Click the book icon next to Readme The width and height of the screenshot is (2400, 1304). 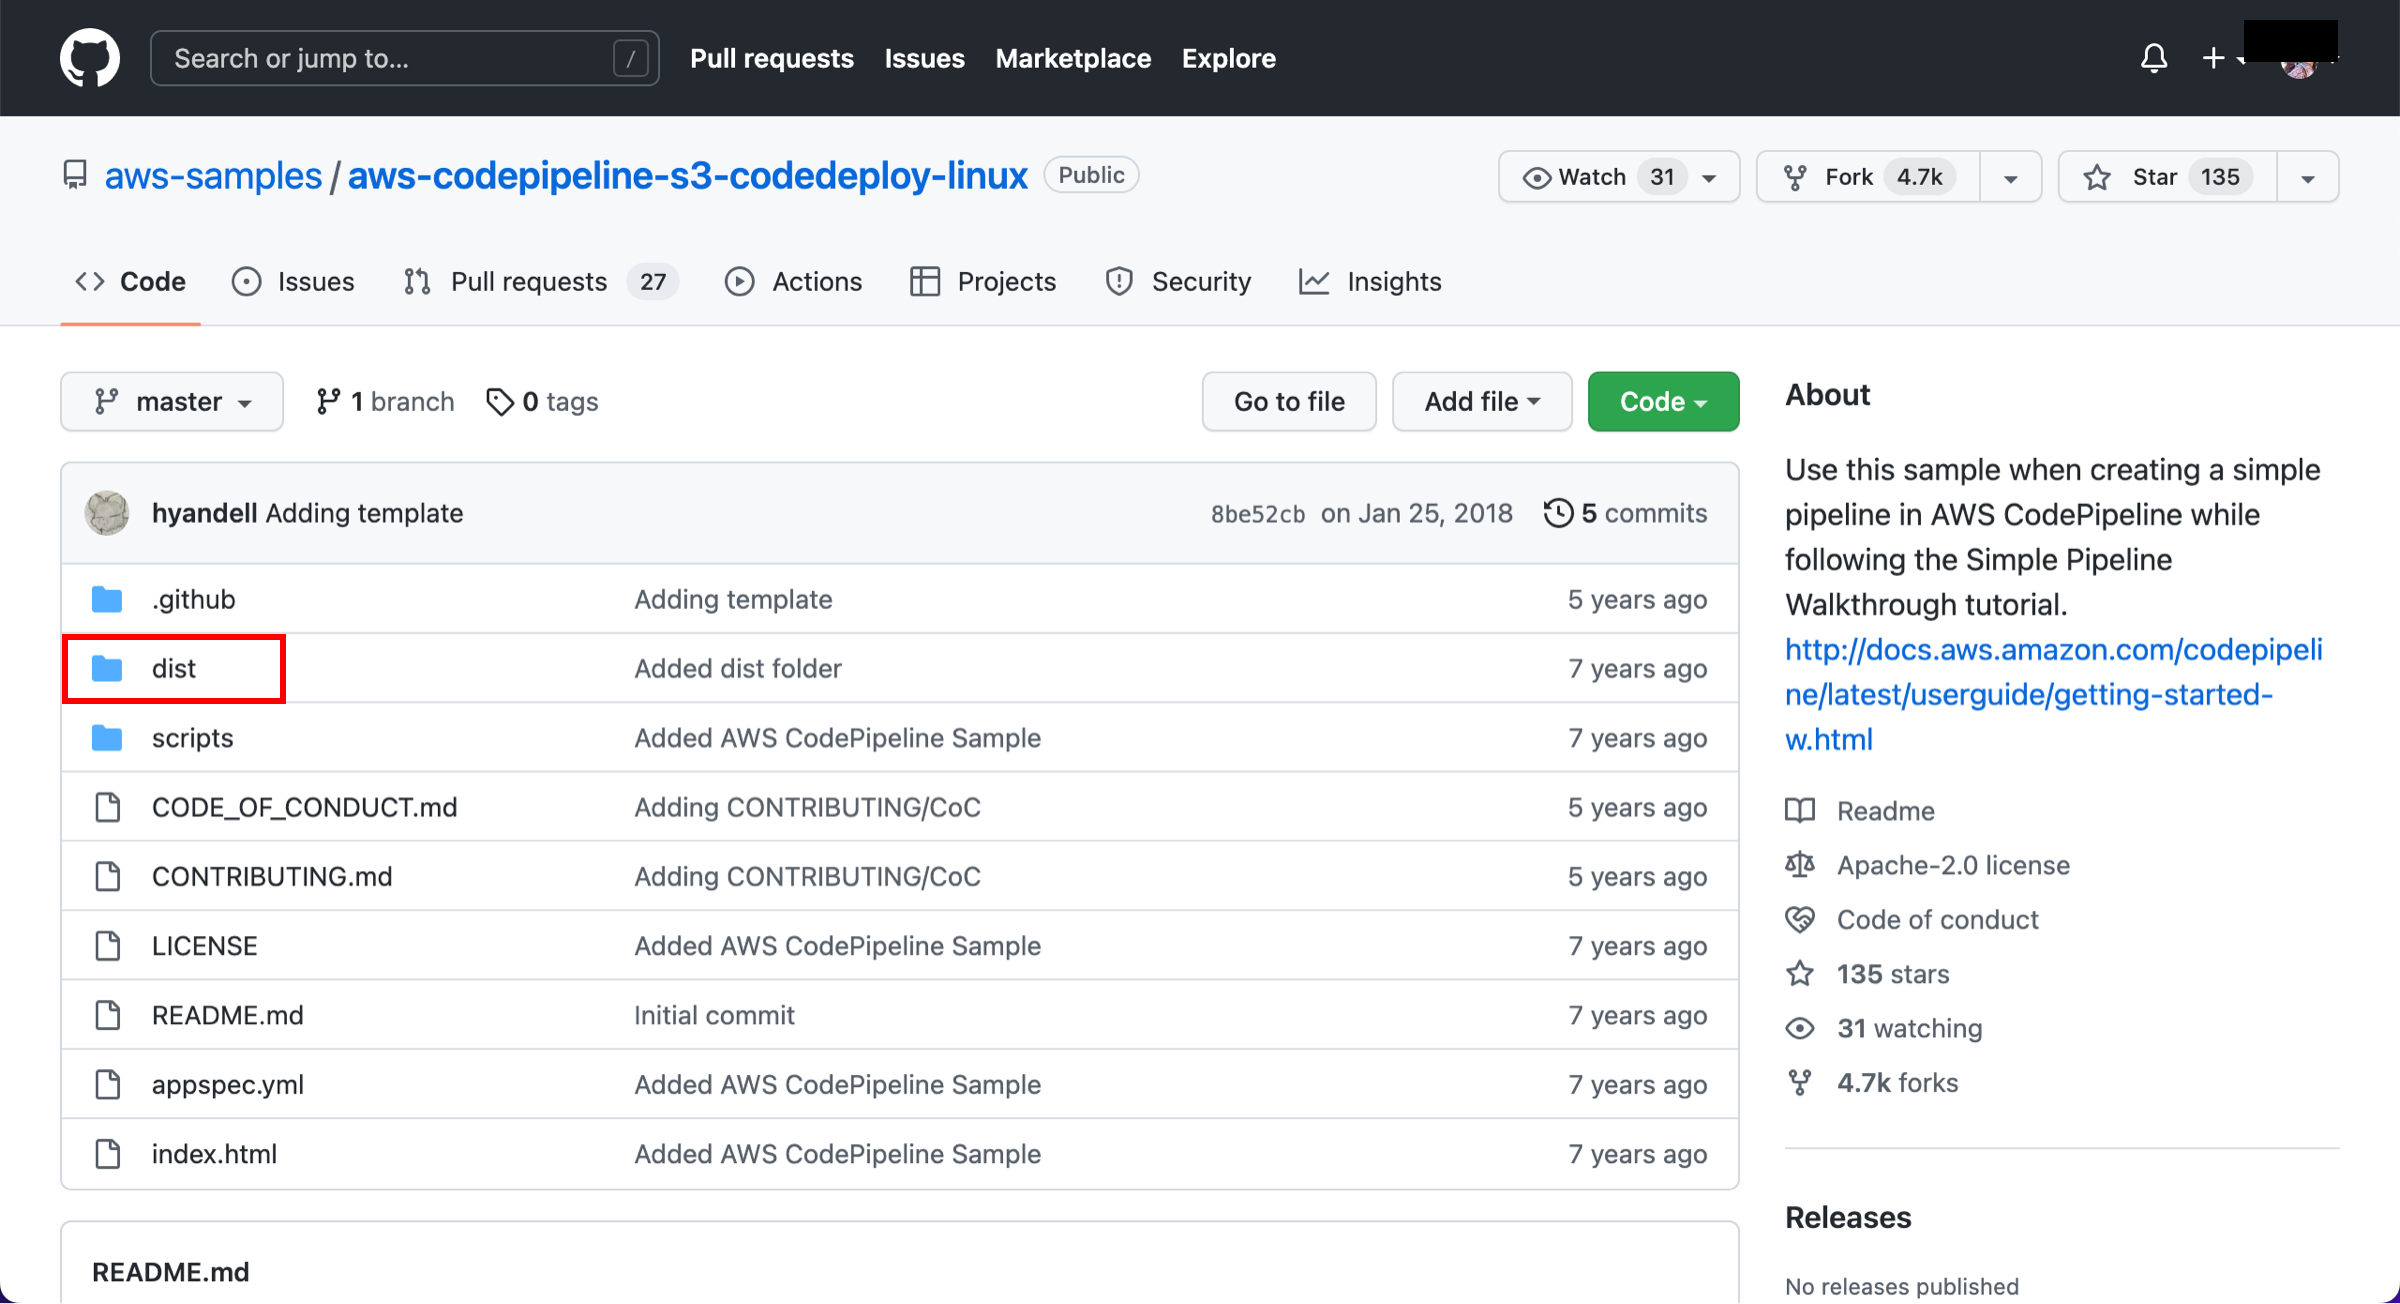coord(1800,810)
